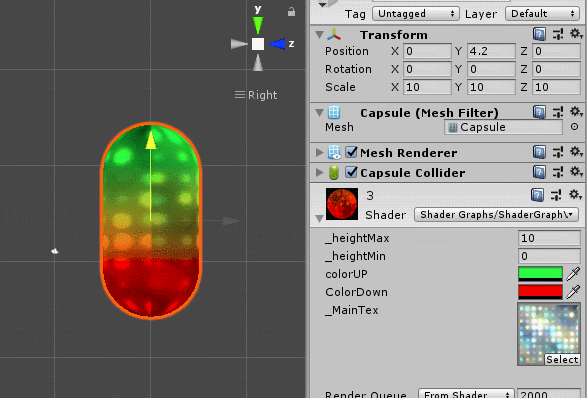Image resolution: width=587 pixels, height=398 pixels.
Task: Open the Tag dropdown showing Untagged
Action: pyautogui.click(x=416, y=14)
